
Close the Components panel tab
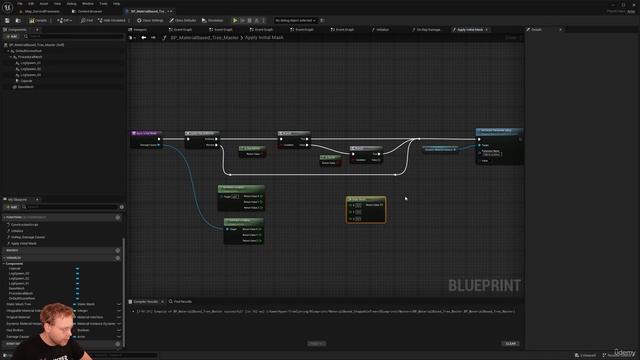[37, 30]
